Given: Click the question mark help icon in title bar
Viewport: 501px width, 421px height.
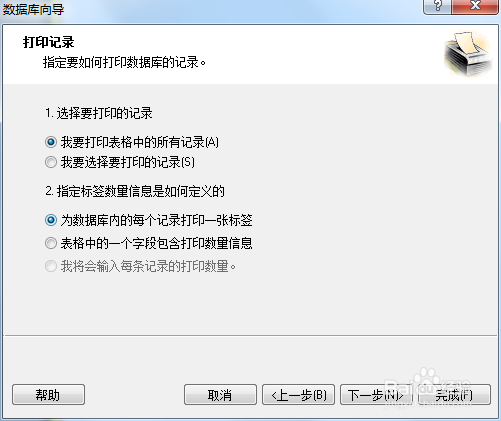Looking at the screenshot, I should click(437, 7).
